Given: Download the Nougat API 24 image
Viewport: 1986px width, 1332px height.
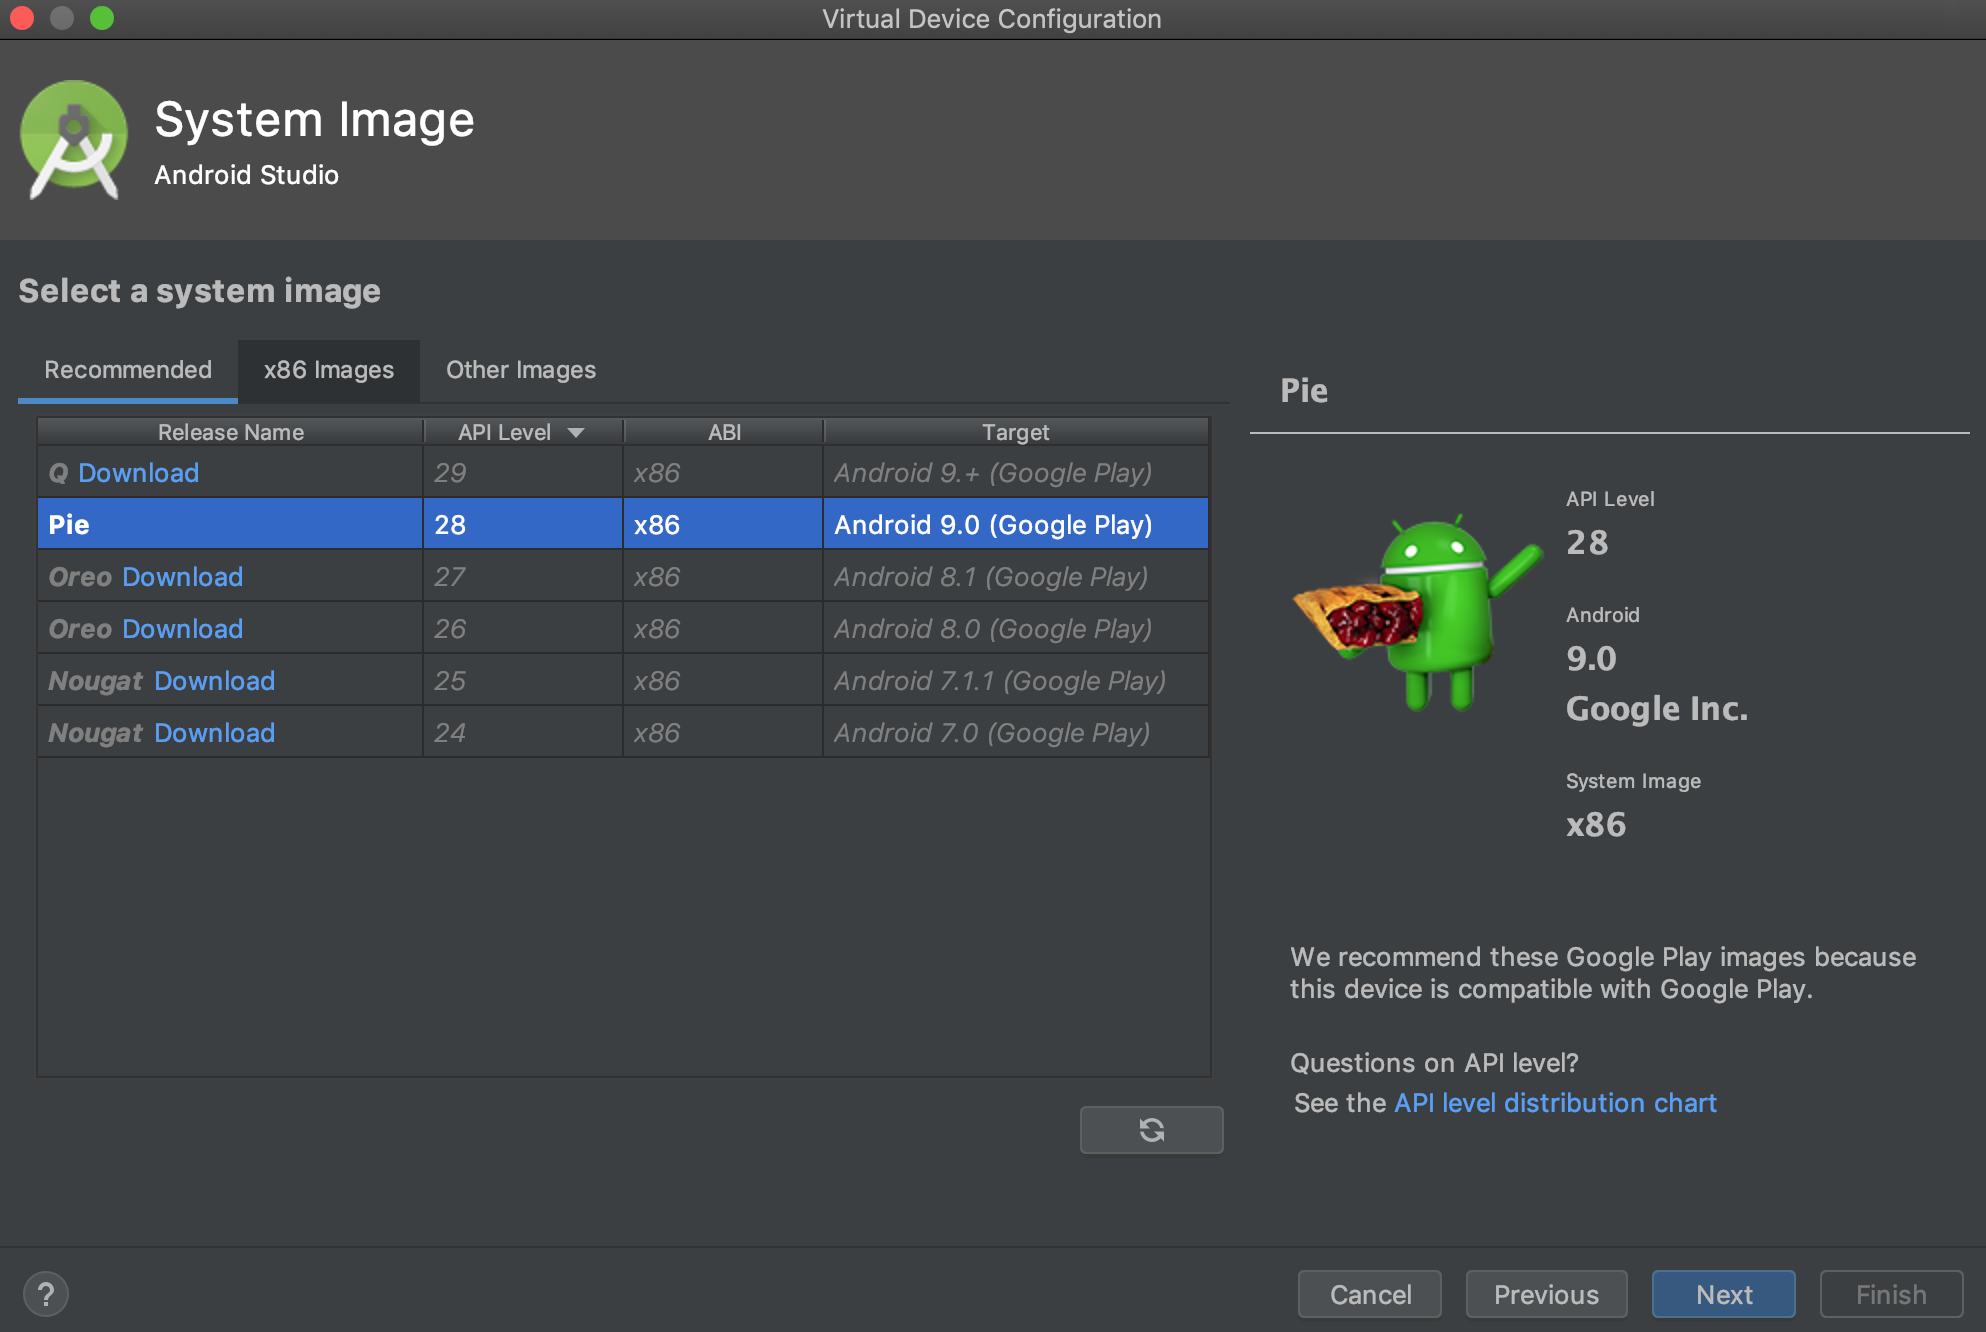Looking at the screenshot, I should coord(214,733).
